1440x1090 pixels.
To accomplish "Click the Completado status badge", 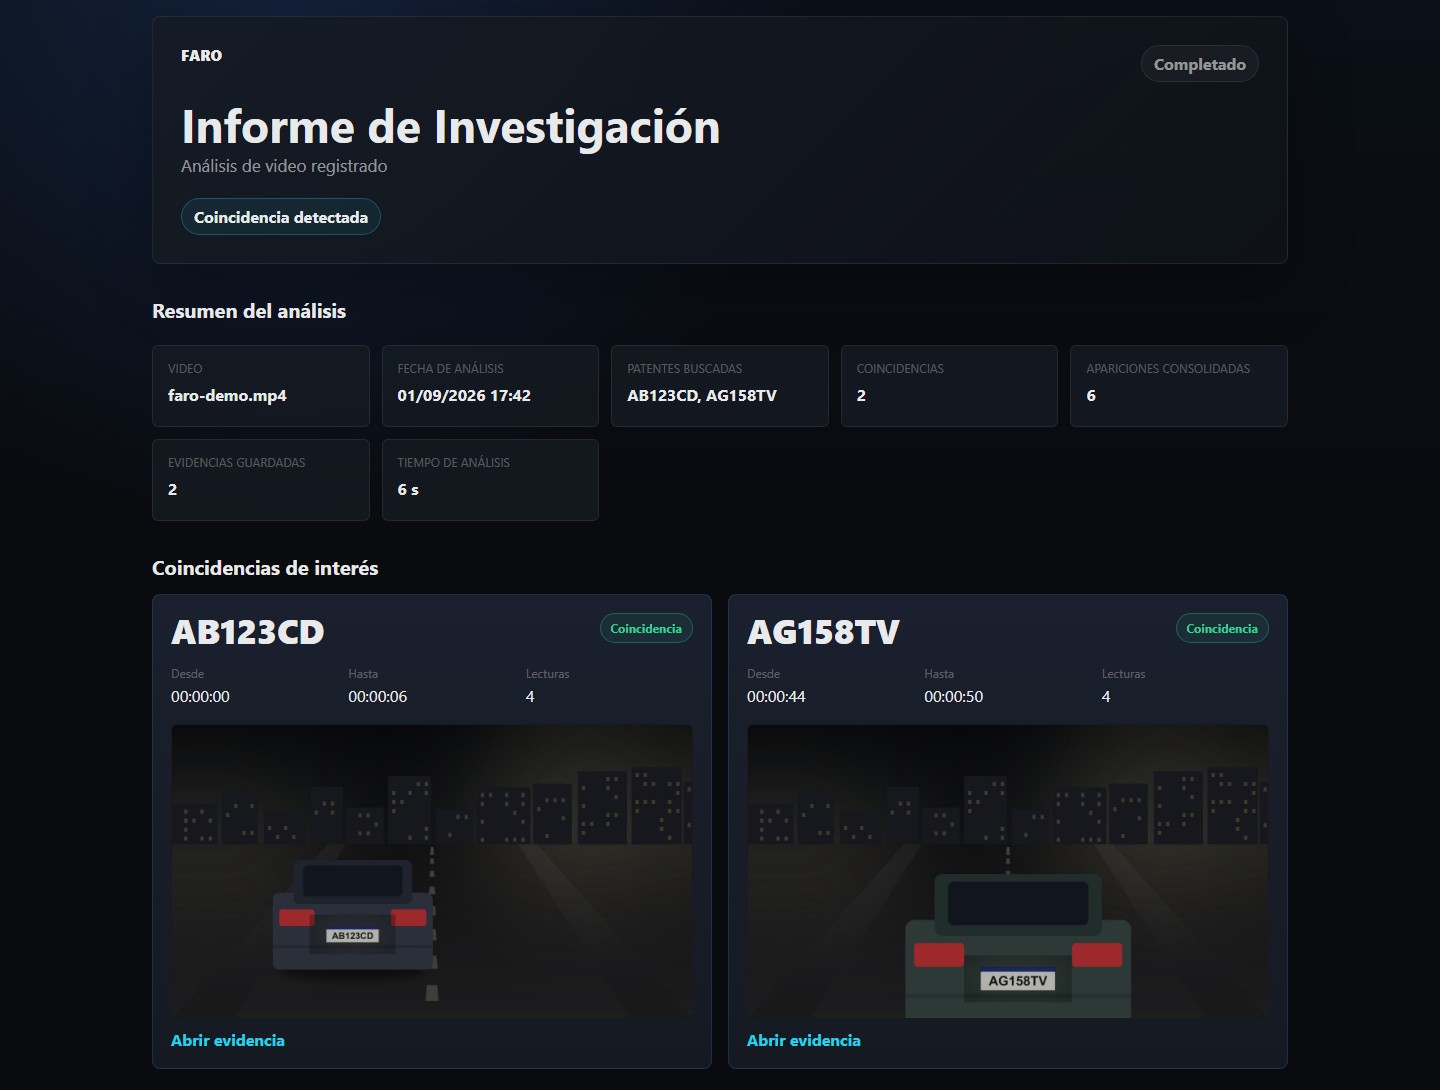I will coord(1199,64).
